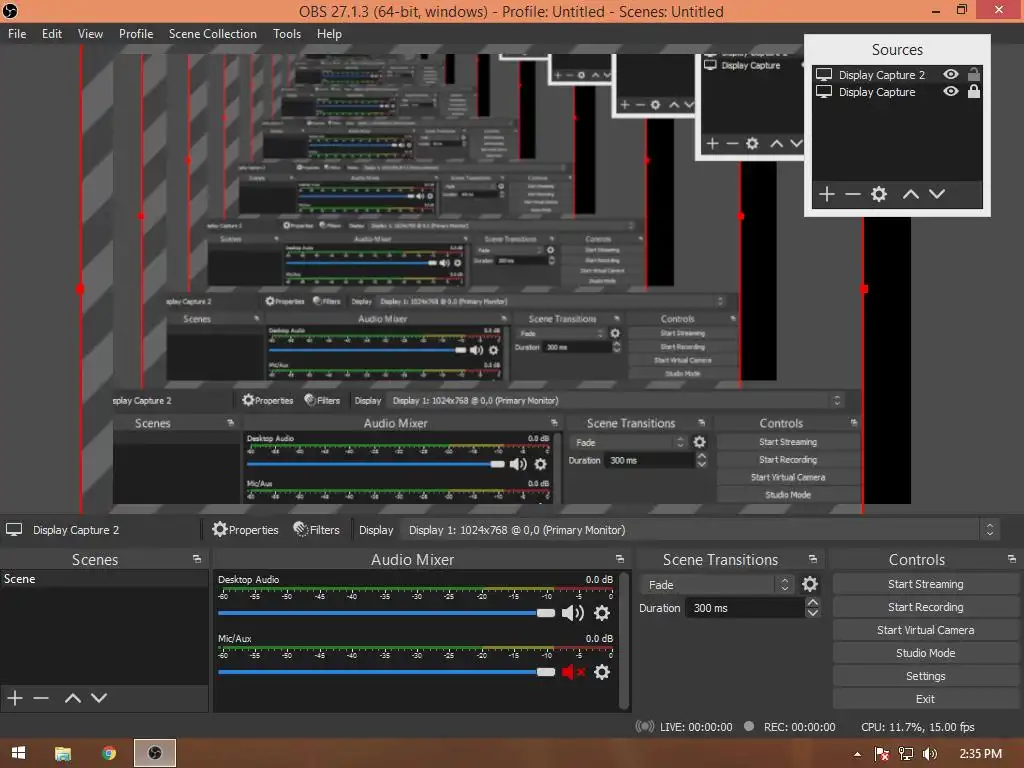This screenshot has width=1024, height=768.
Task: Open File Explorer from taskbar
Action: [63, 753]
